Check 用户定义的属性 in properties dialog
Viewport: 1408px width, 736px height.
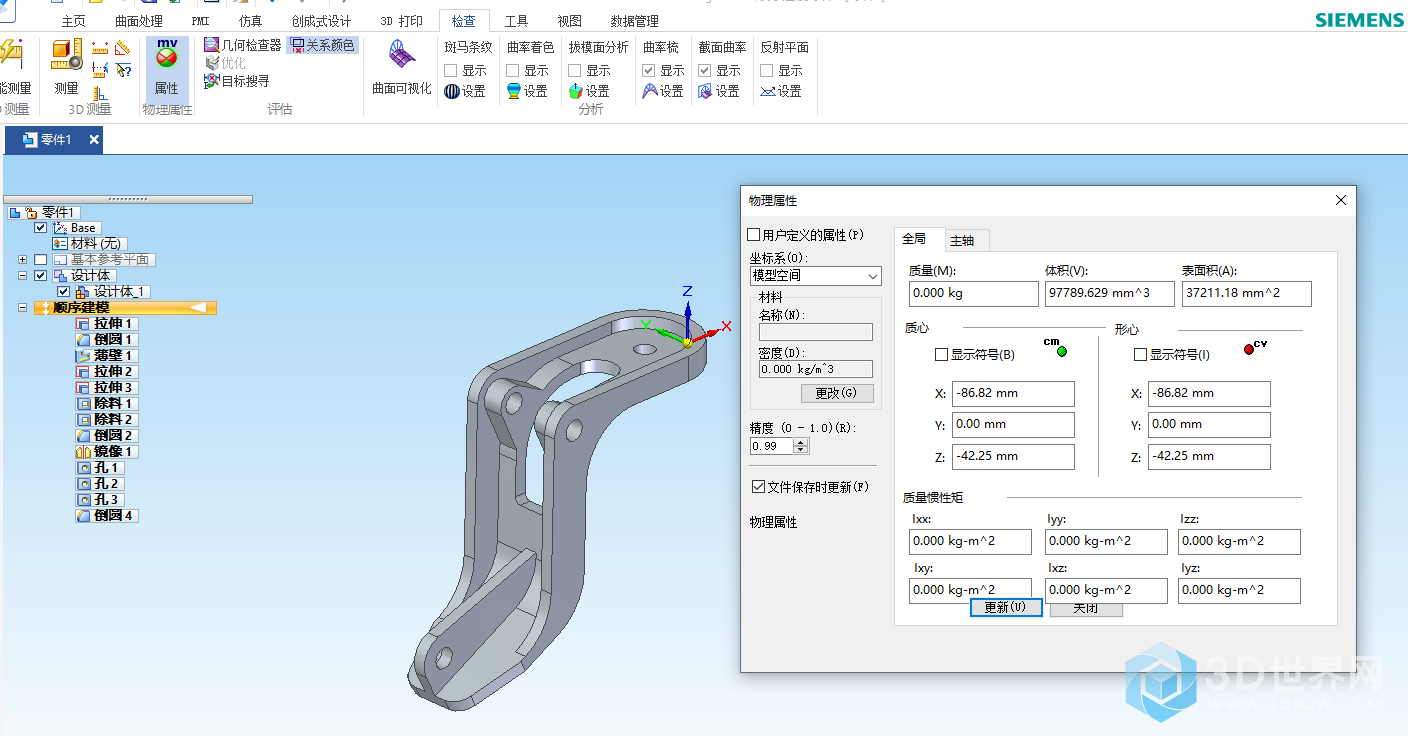pos(754,235)
